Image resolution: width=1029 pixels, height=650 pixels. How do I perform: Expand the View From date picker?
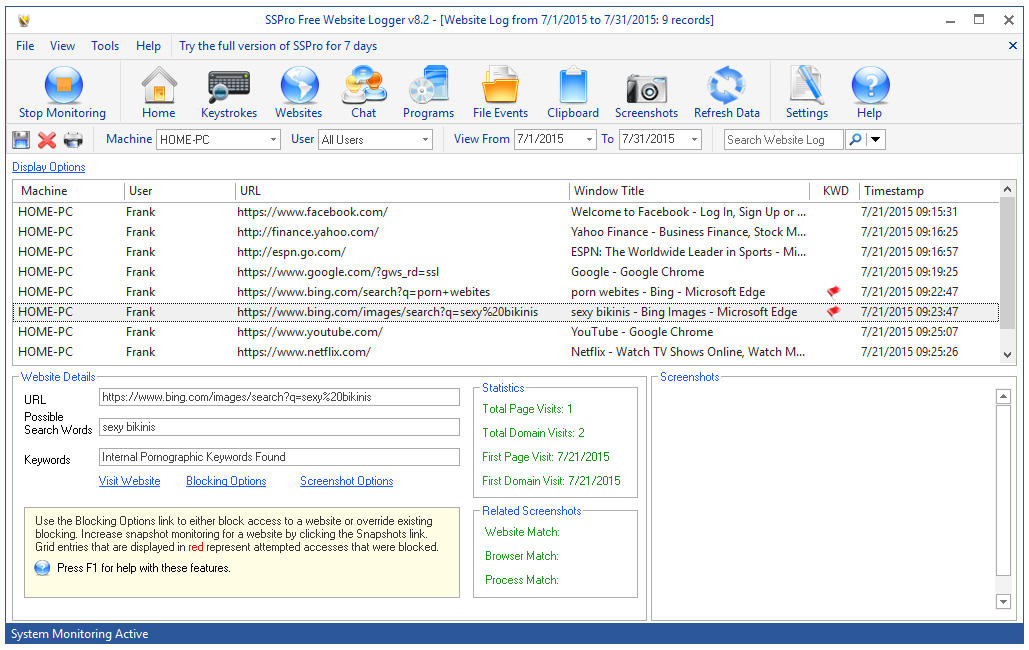[588, 140]
